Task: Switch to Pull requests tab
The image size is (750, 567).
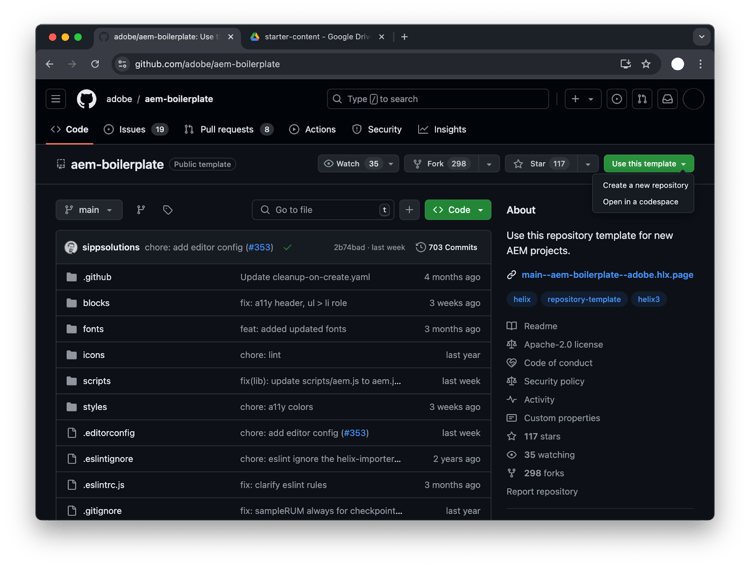Action: click(x=229, y=130)
